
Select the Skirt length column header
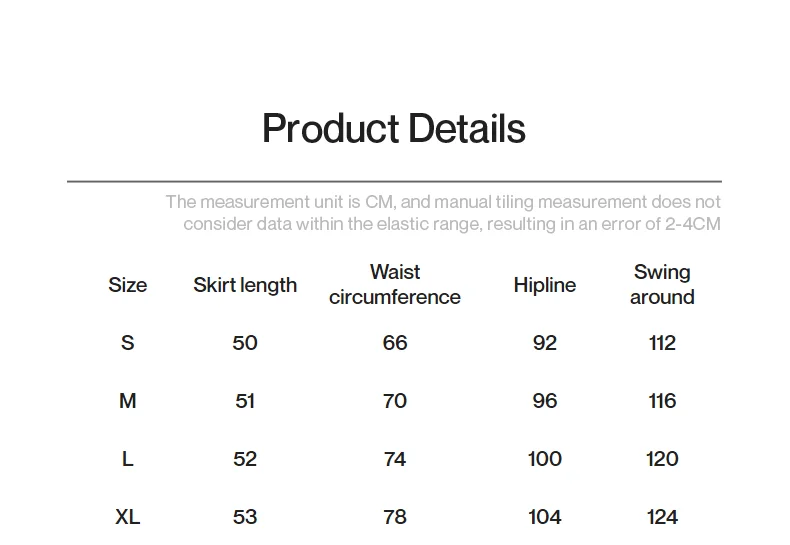point(245,285)
